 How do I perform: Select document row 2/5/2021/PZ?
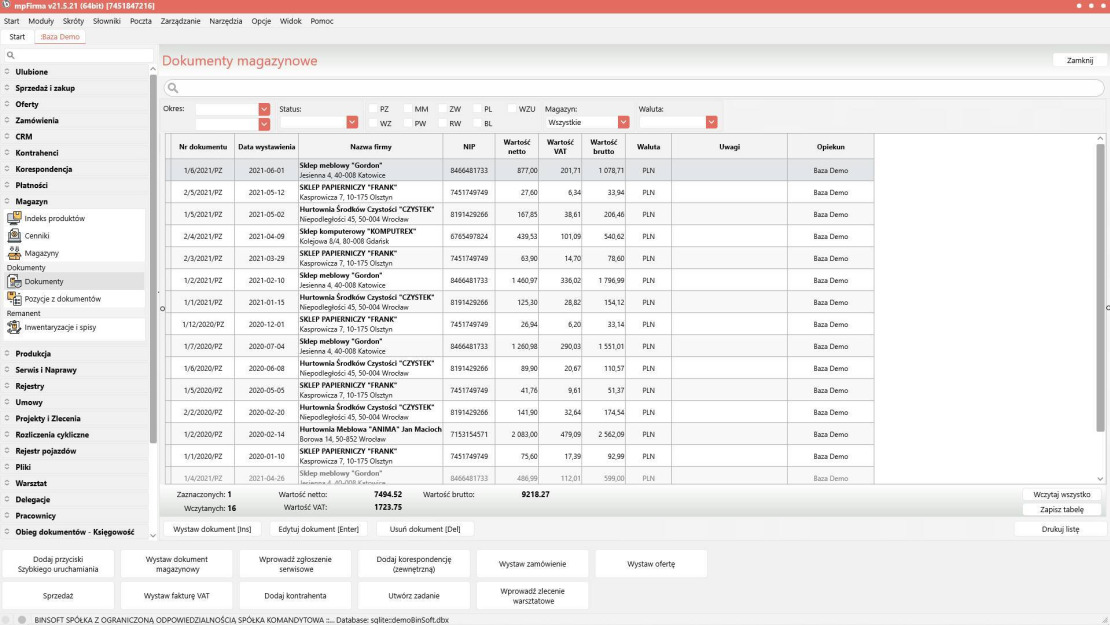coord(520,193)
